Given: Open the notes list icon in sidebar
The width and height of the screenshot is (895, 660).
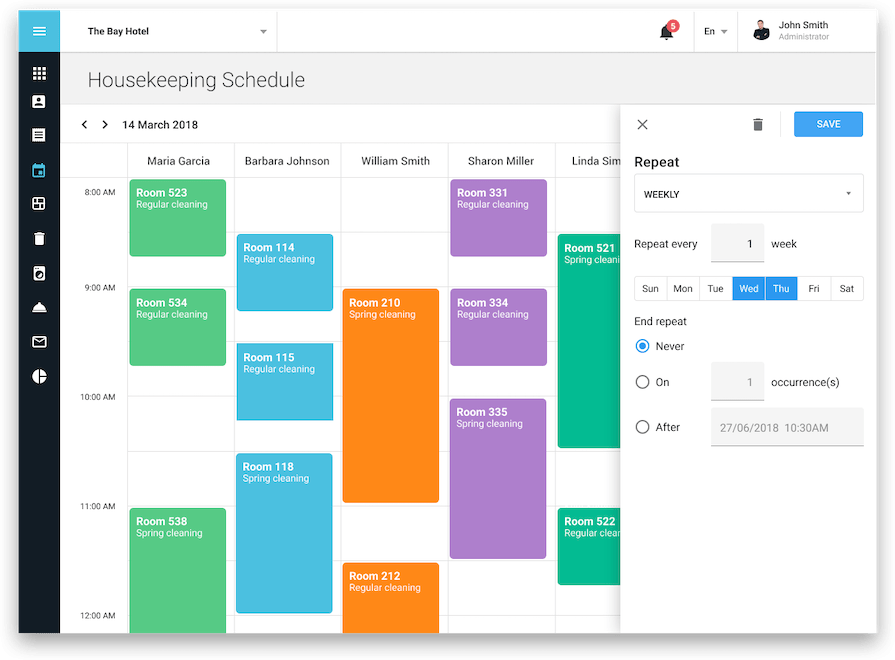Looking at the screenshot, I should click(x=38, y=134).
